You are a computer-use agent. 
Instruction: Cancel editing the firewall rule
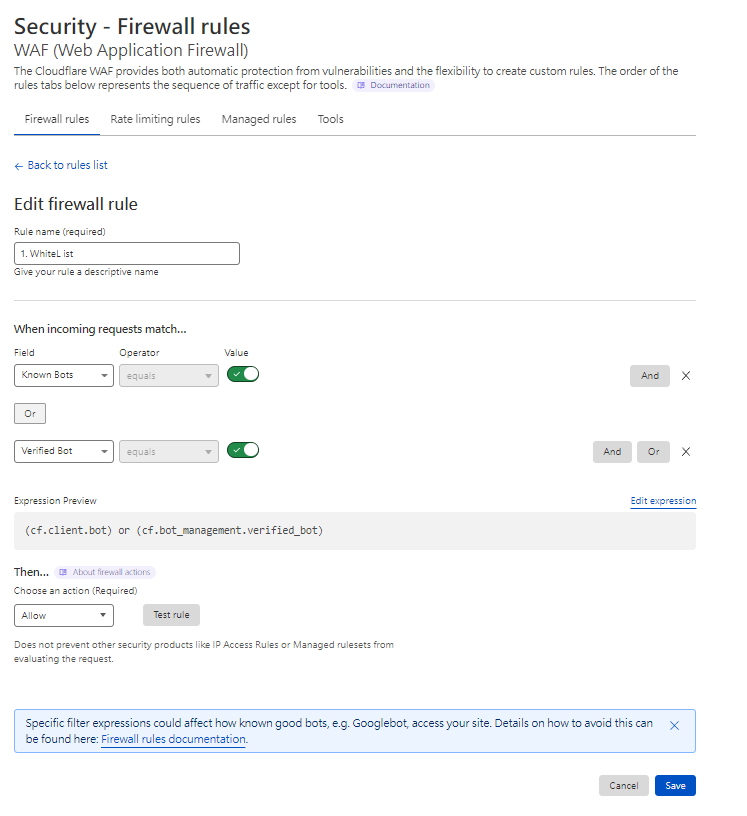pos(623,786)
